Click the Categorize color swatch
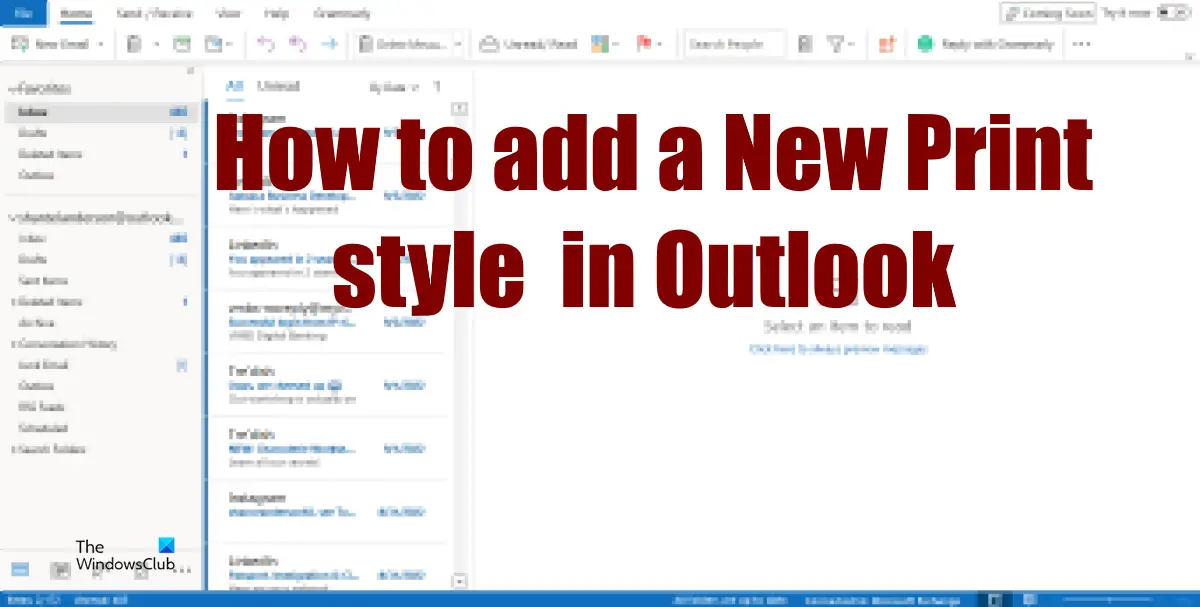 pos(598,43)
